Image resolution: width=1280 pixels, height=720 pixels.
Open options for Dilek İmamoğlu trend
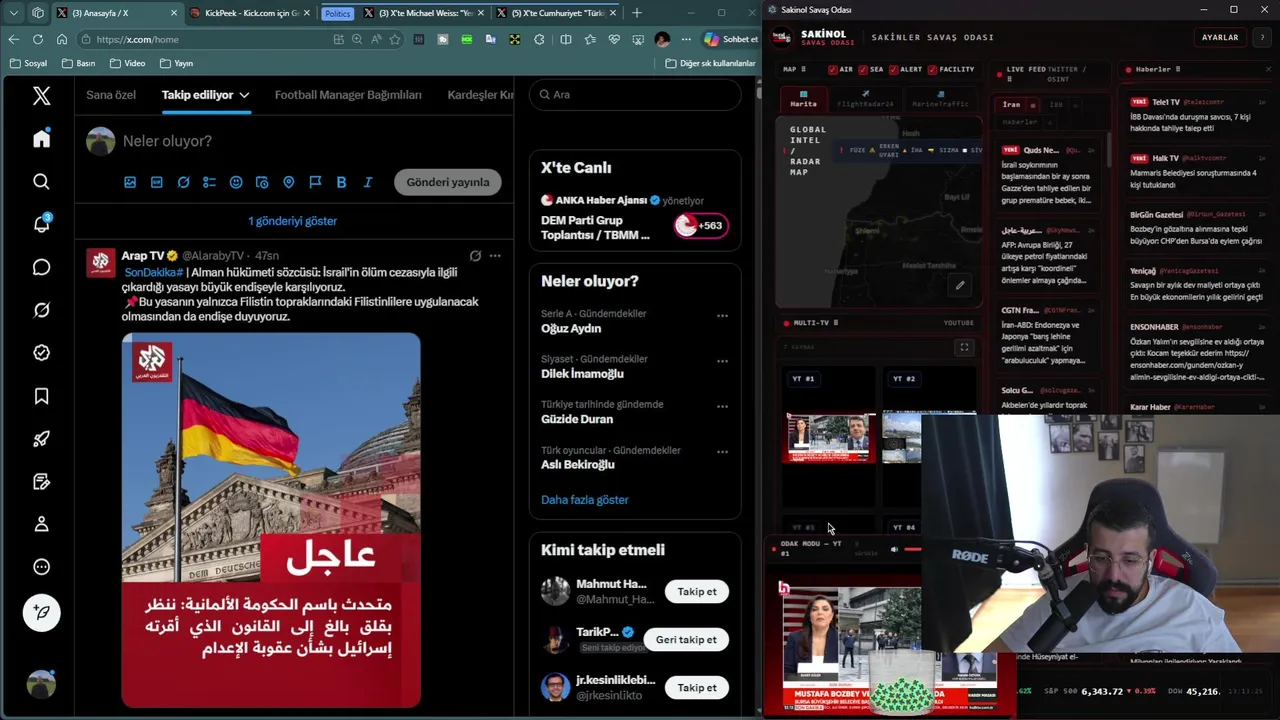tap(722, 361)
